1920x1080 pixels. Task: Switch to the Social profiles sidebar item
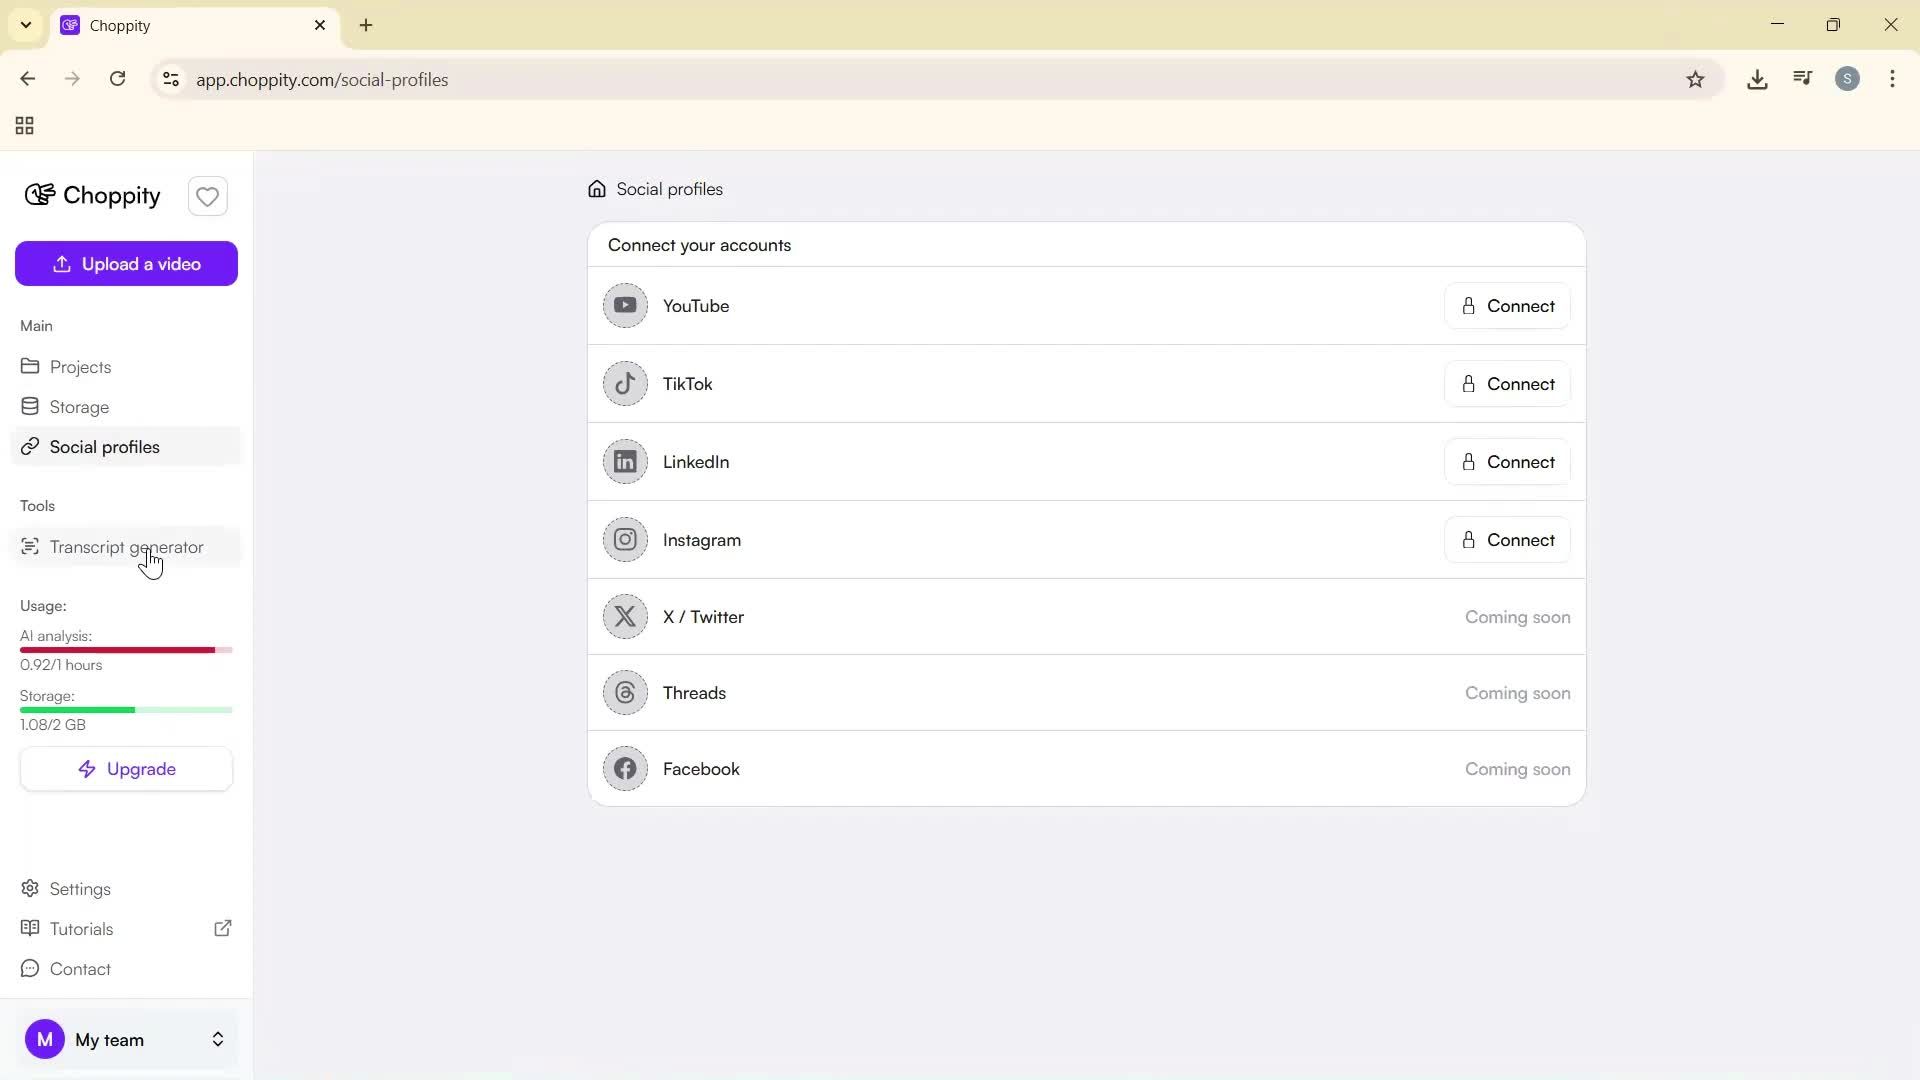(104, 447)
